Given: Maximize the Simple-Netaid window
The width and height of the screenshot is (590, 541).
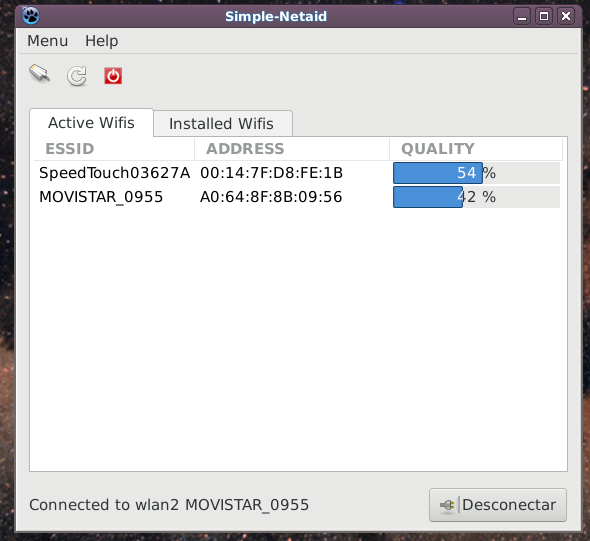Looking at the screenshot, I should (x=544, y=16).
